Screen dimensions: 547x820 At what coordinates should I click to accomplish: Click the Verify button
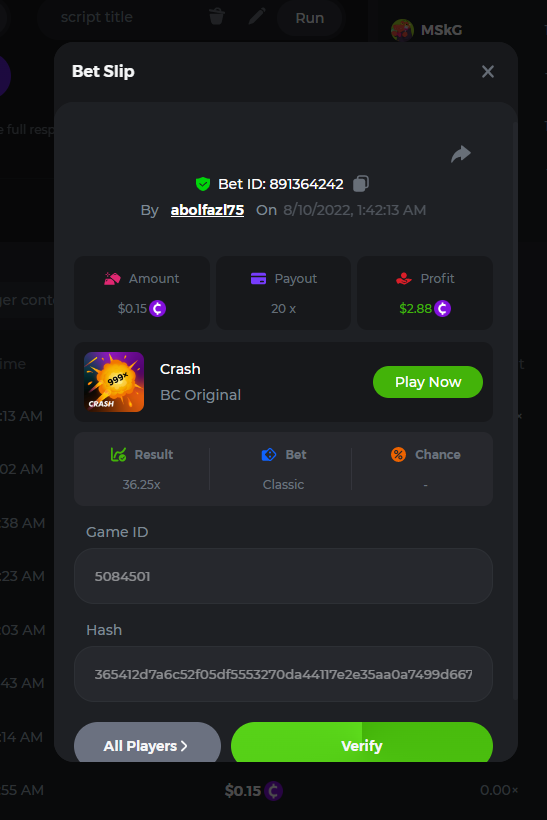pyautogui.click(x=362, y=742)
